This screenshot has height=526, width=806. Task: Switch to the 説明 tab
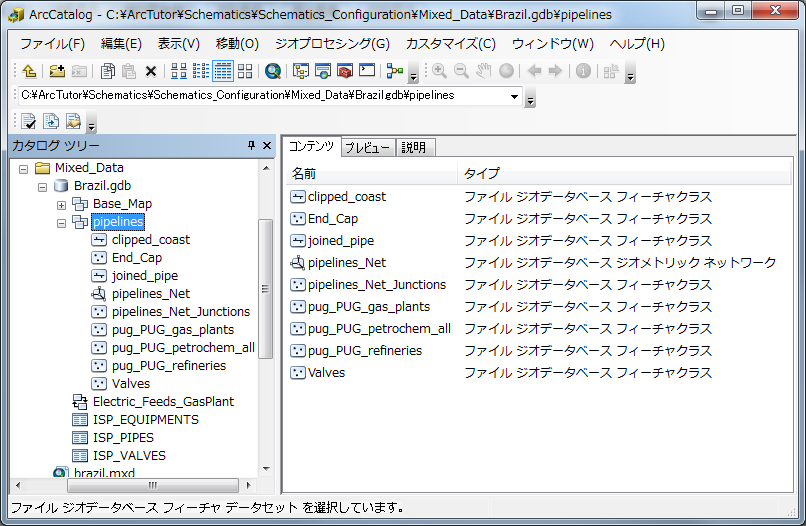[x=414, y=148]
